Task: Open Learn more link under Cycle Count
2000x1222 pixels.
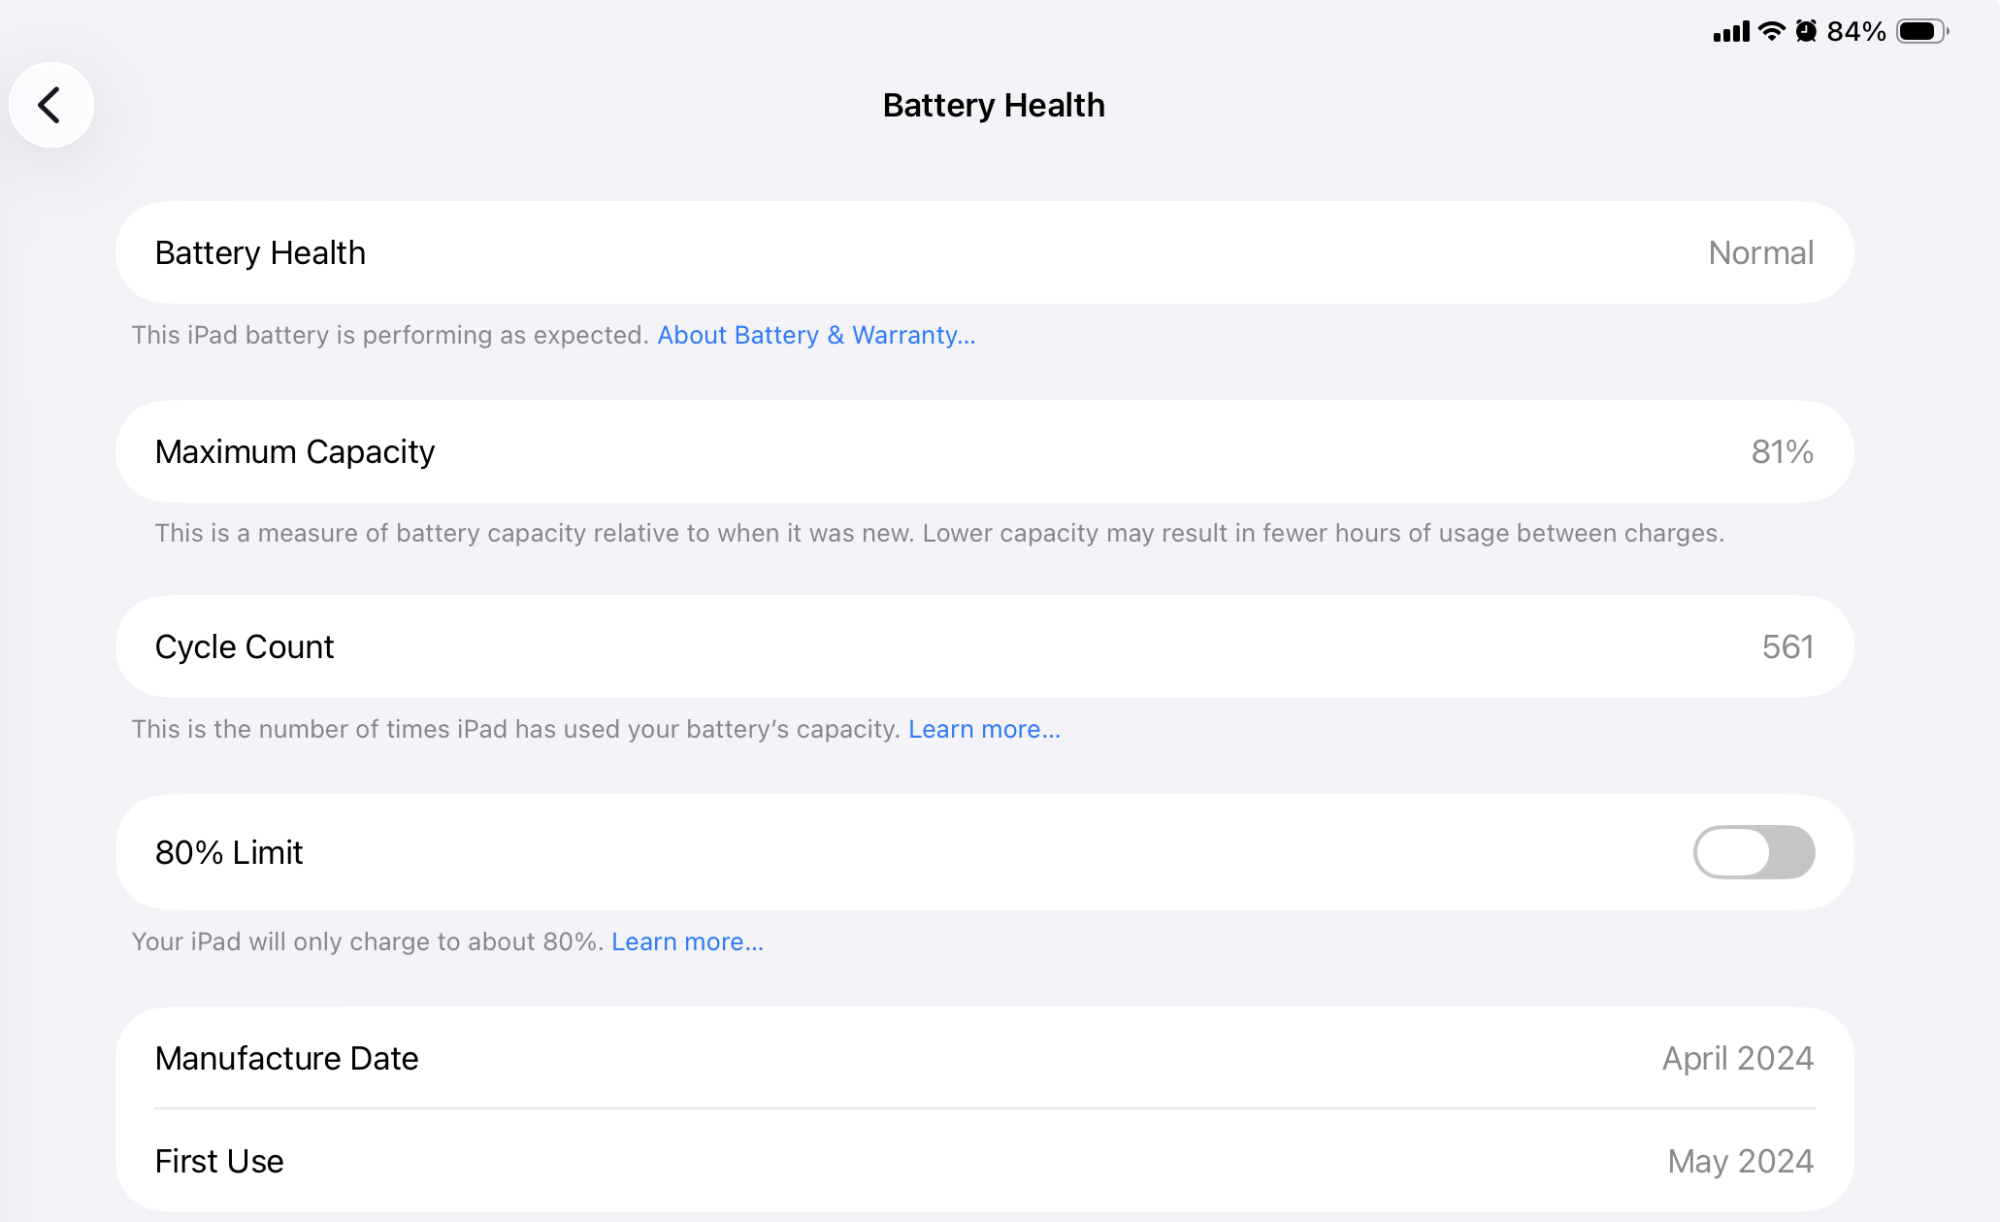Action: coord(984,729)
